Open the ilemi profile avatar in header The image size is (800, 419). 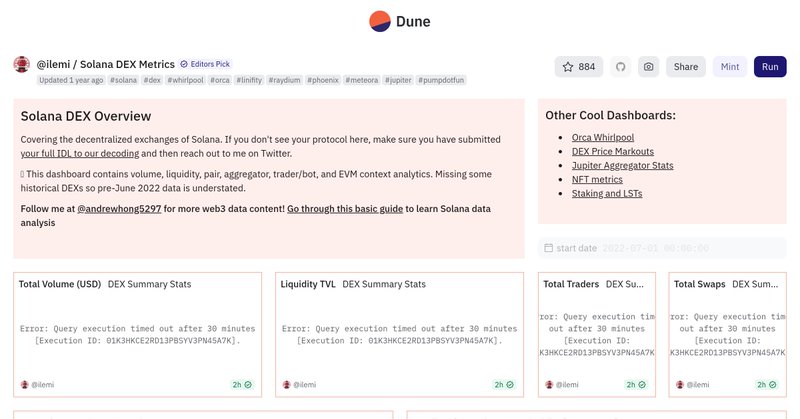[x=21, y=64]
